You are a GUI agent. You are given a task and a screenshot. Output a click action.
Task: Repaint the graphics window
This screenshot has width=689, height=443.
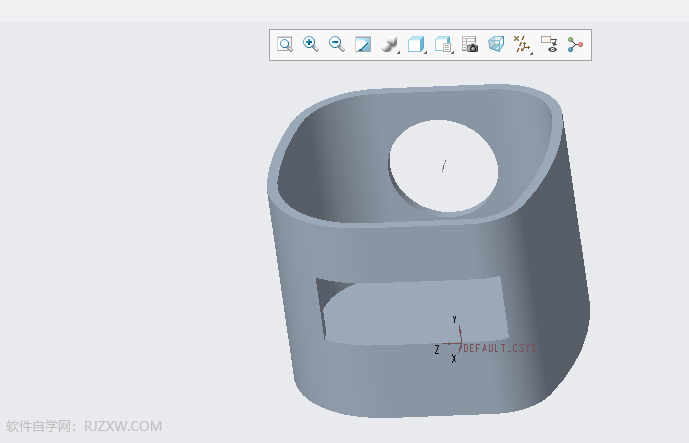363,45
